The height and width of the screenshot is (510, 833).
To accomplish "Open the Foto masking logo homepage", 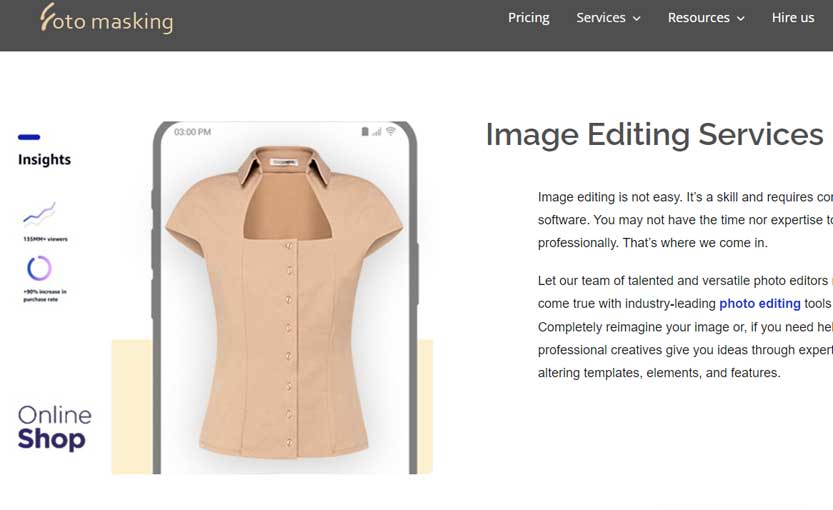I will tap(106, 19).
